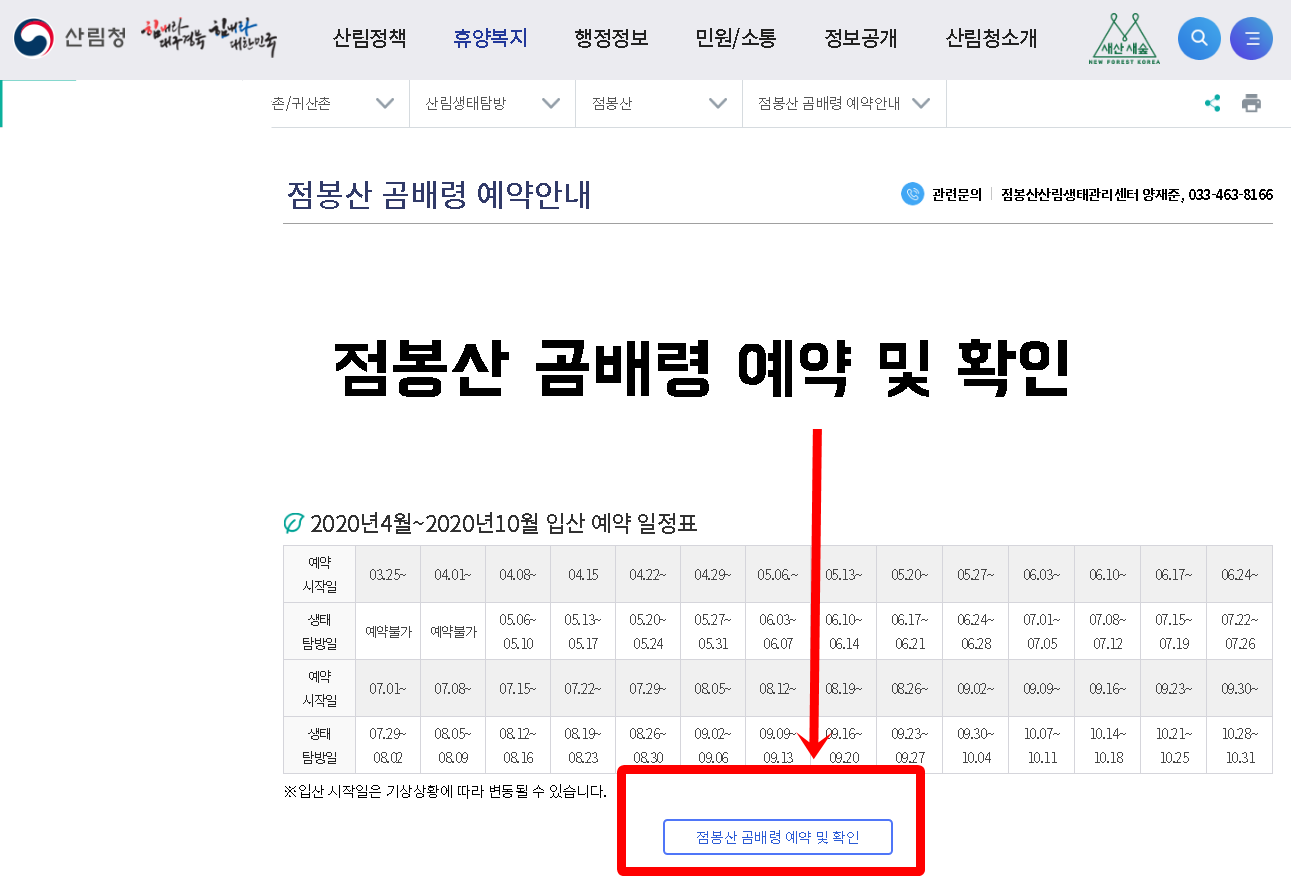Screen dimensions: 1291x885
Task: Select the 08.05~ 08.09 visit date cell
Action: click(453, 745)
